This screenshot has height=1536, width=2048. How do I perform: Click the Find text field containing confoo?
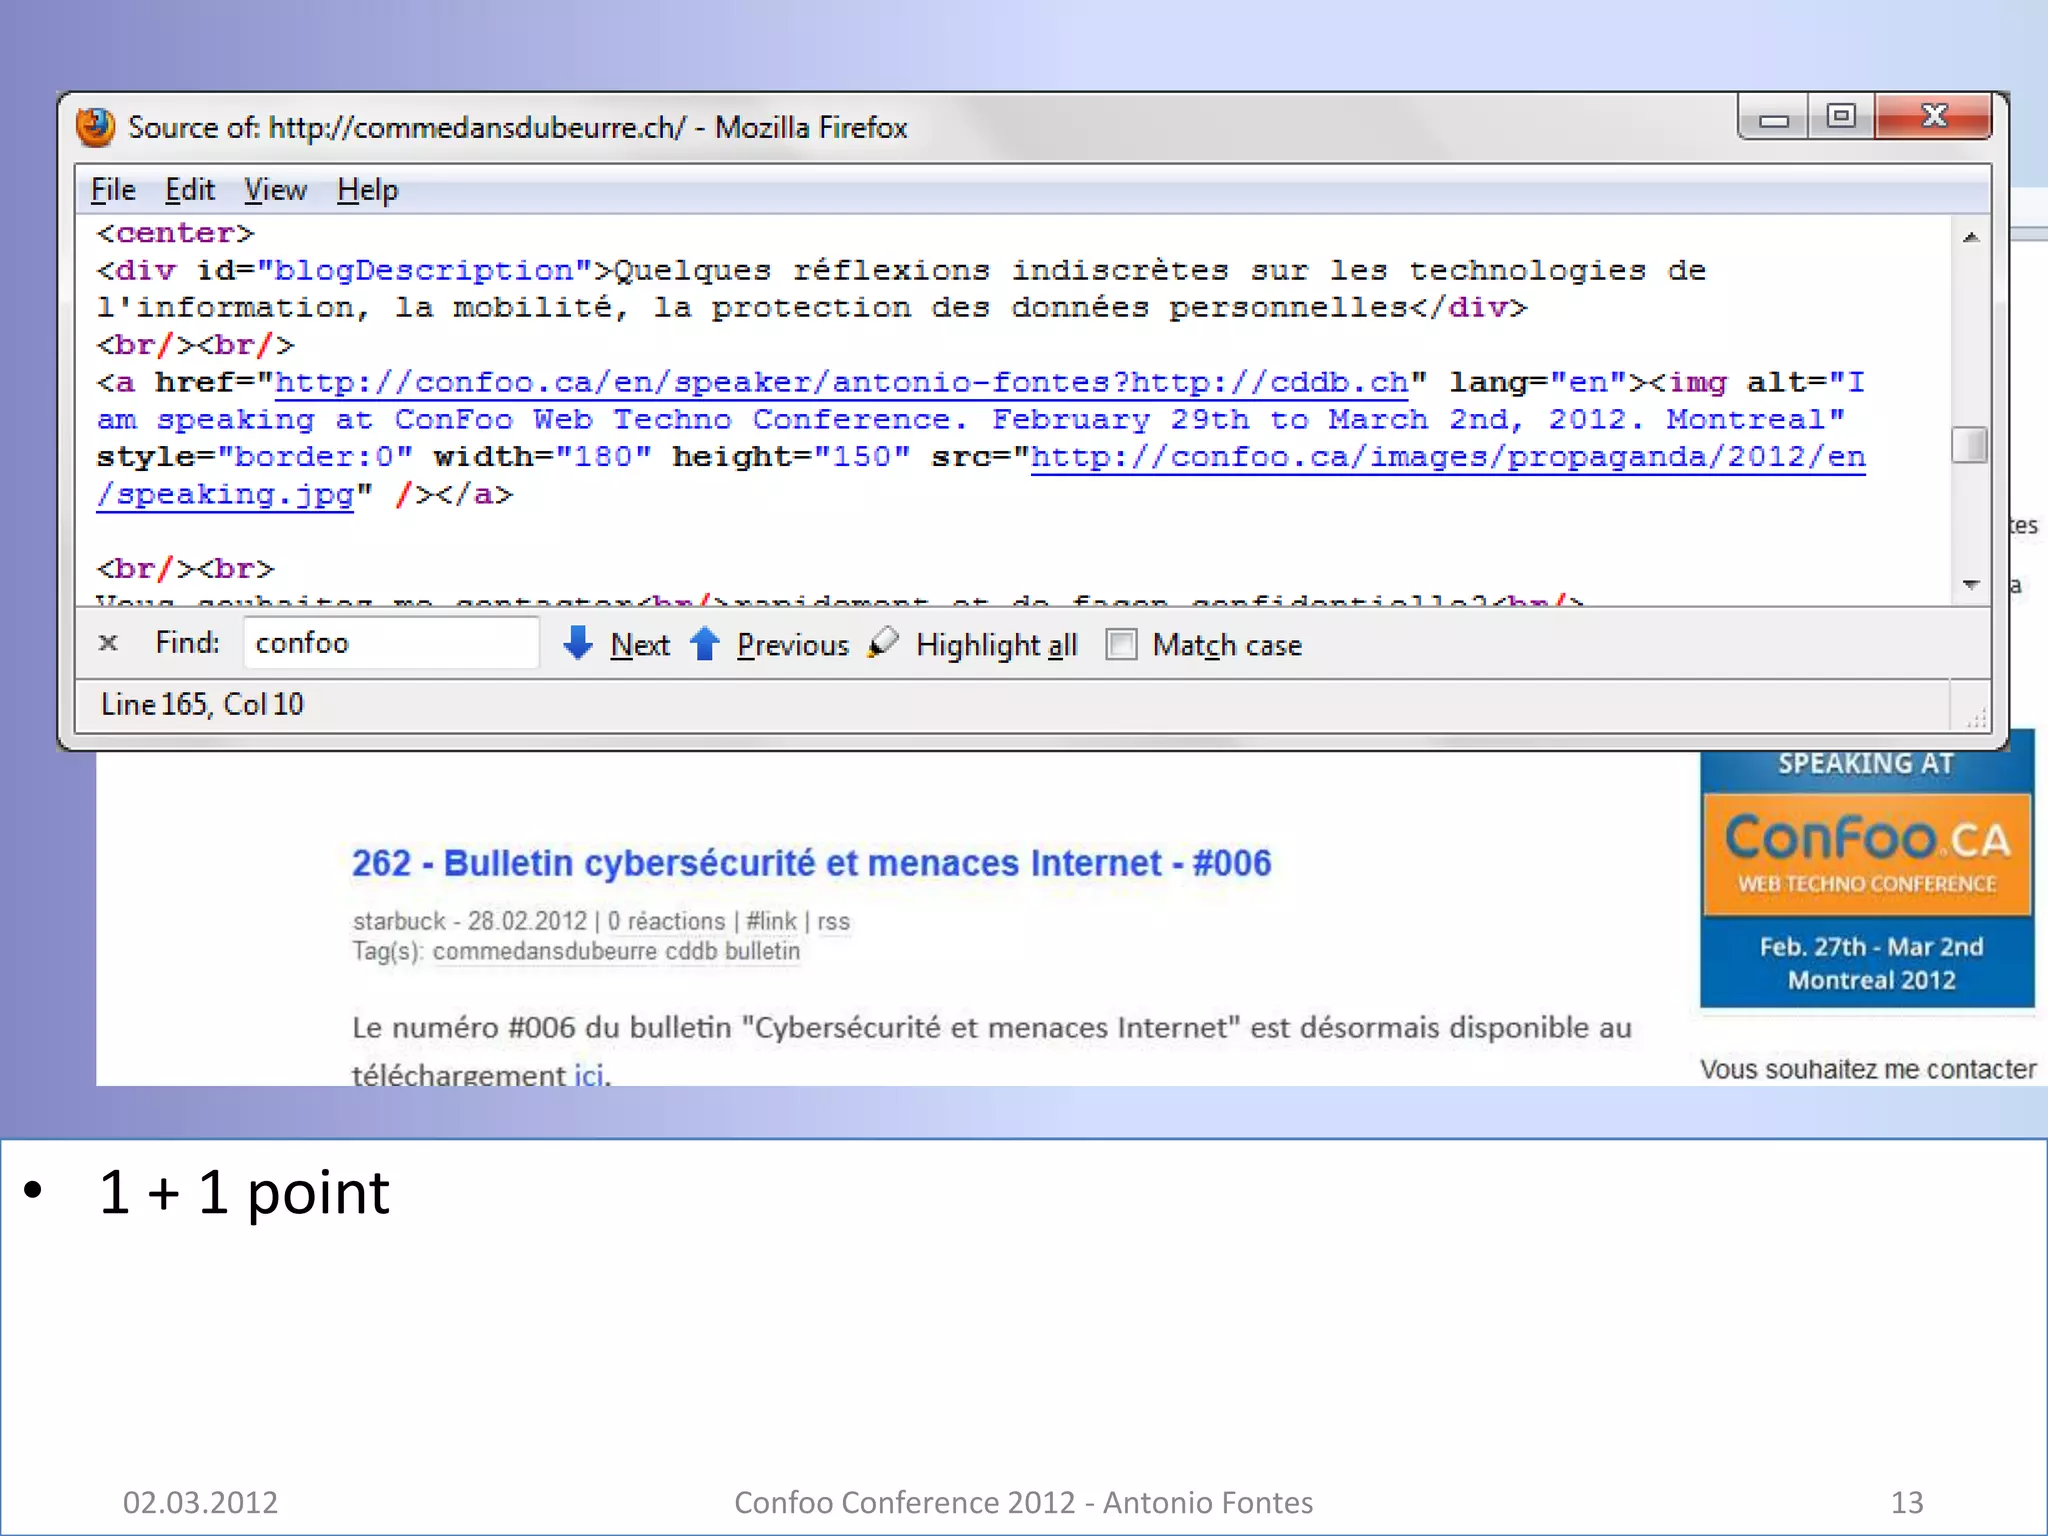[390, 643]
